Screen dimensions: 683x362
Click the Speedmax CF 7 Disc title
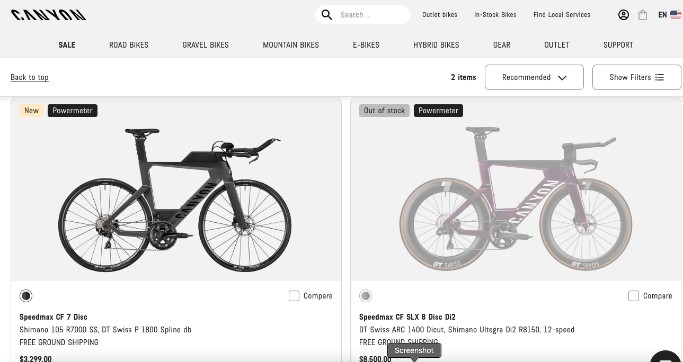53,317
